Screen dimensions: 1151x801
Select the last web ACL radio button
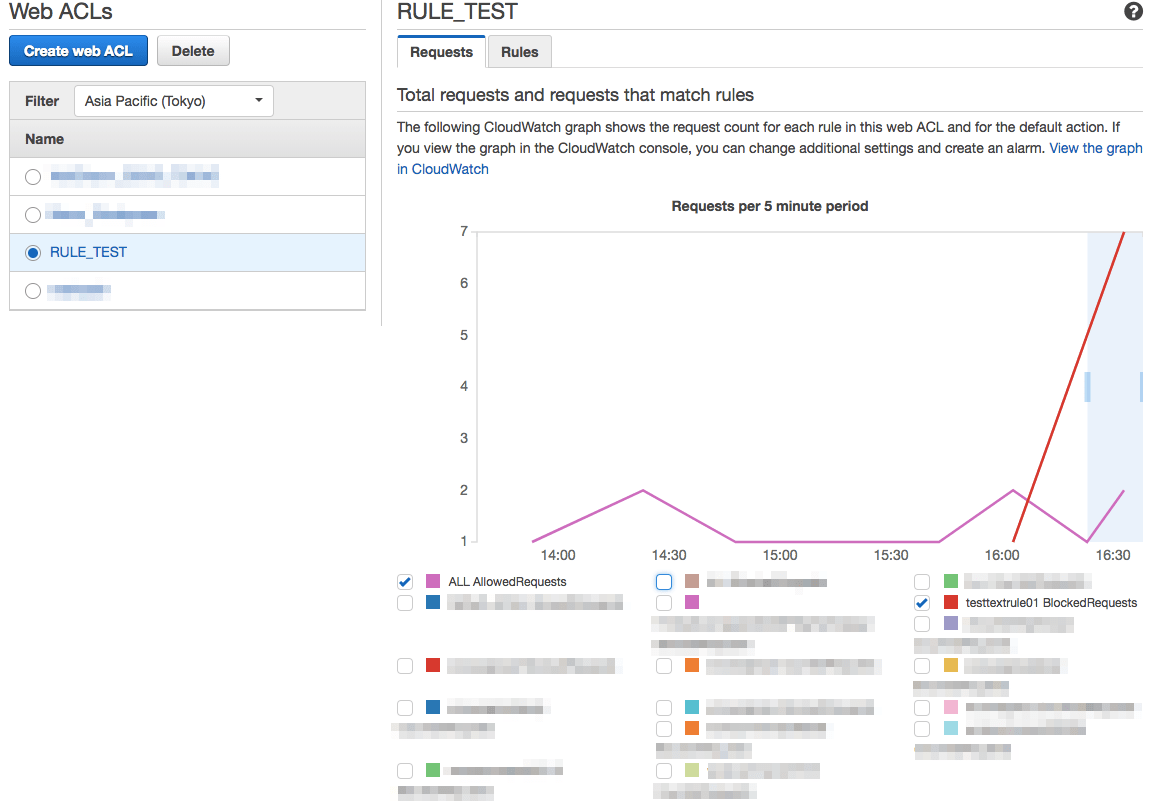coord(33,291)
